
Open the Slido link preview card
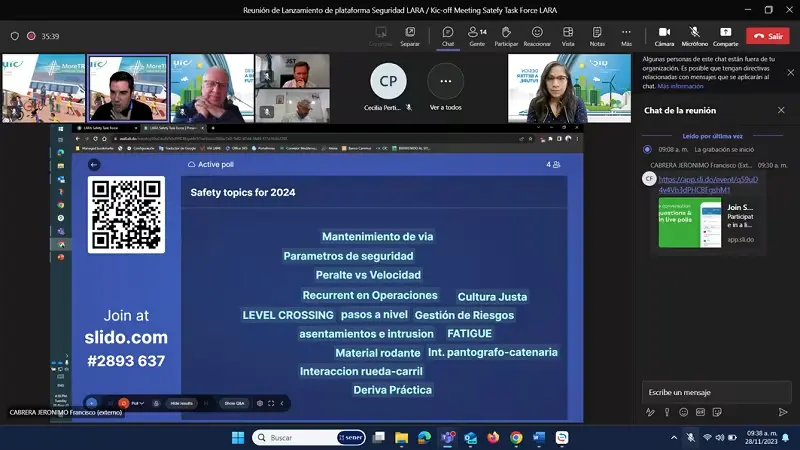click(708, 223)
